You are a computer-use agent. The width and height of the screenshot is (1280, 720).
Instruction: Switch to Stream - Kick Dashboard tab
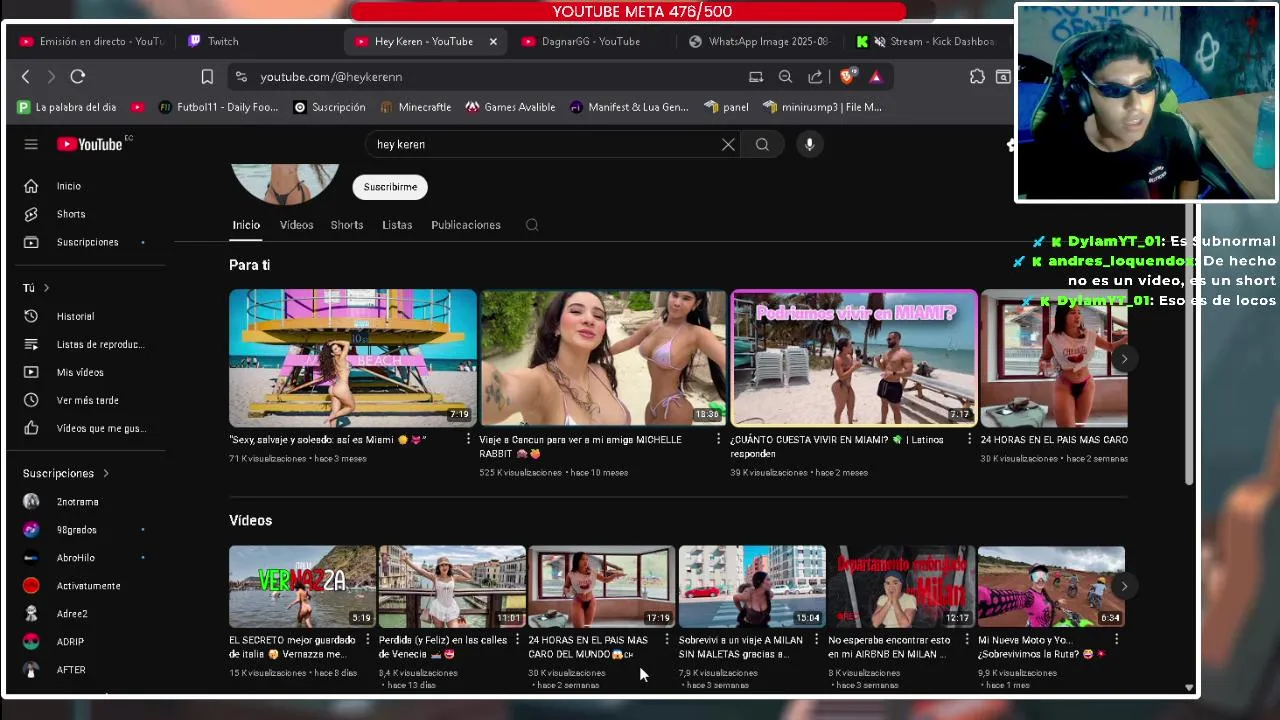928,41
